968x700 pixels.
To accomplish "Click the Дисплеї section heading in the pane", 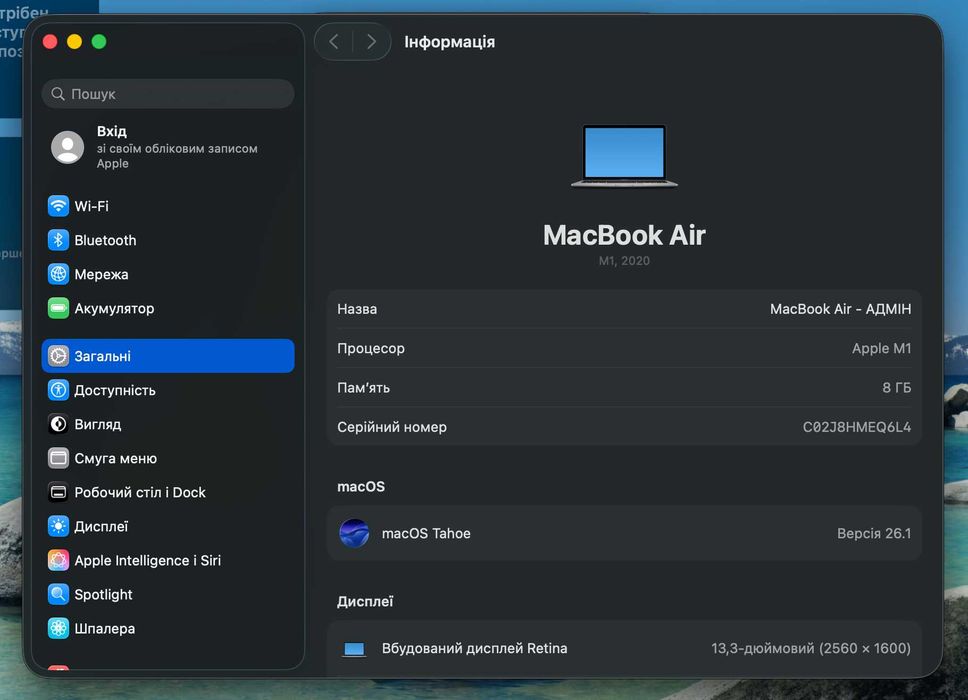I will point(365,601).
